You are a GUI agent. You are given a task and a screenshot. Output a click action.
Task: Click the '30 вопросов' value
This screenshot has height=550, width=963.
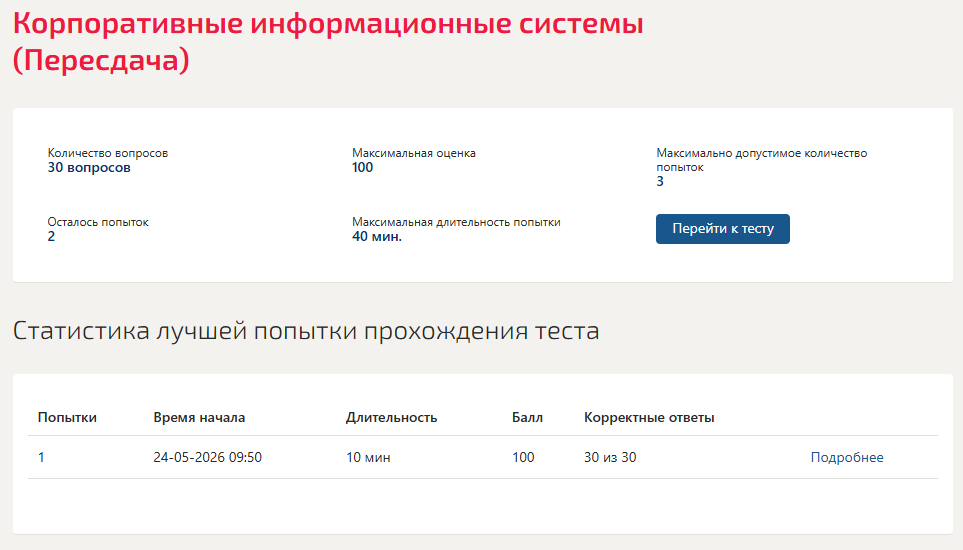89,168
